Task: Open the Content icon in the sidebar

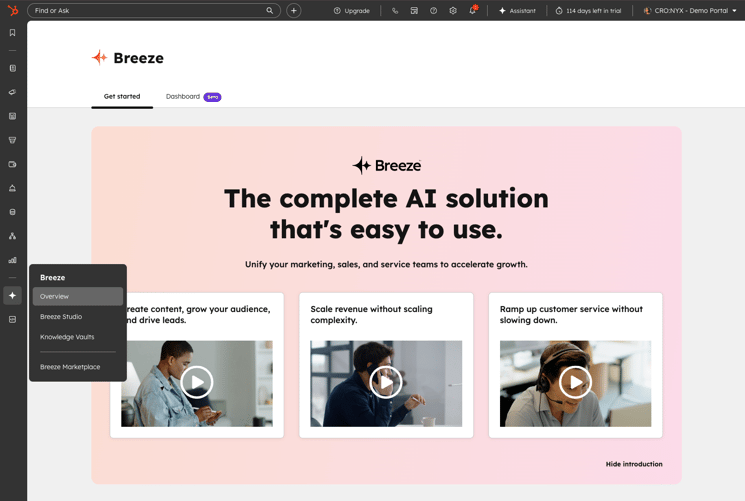Action: click(x=12, y=116)
